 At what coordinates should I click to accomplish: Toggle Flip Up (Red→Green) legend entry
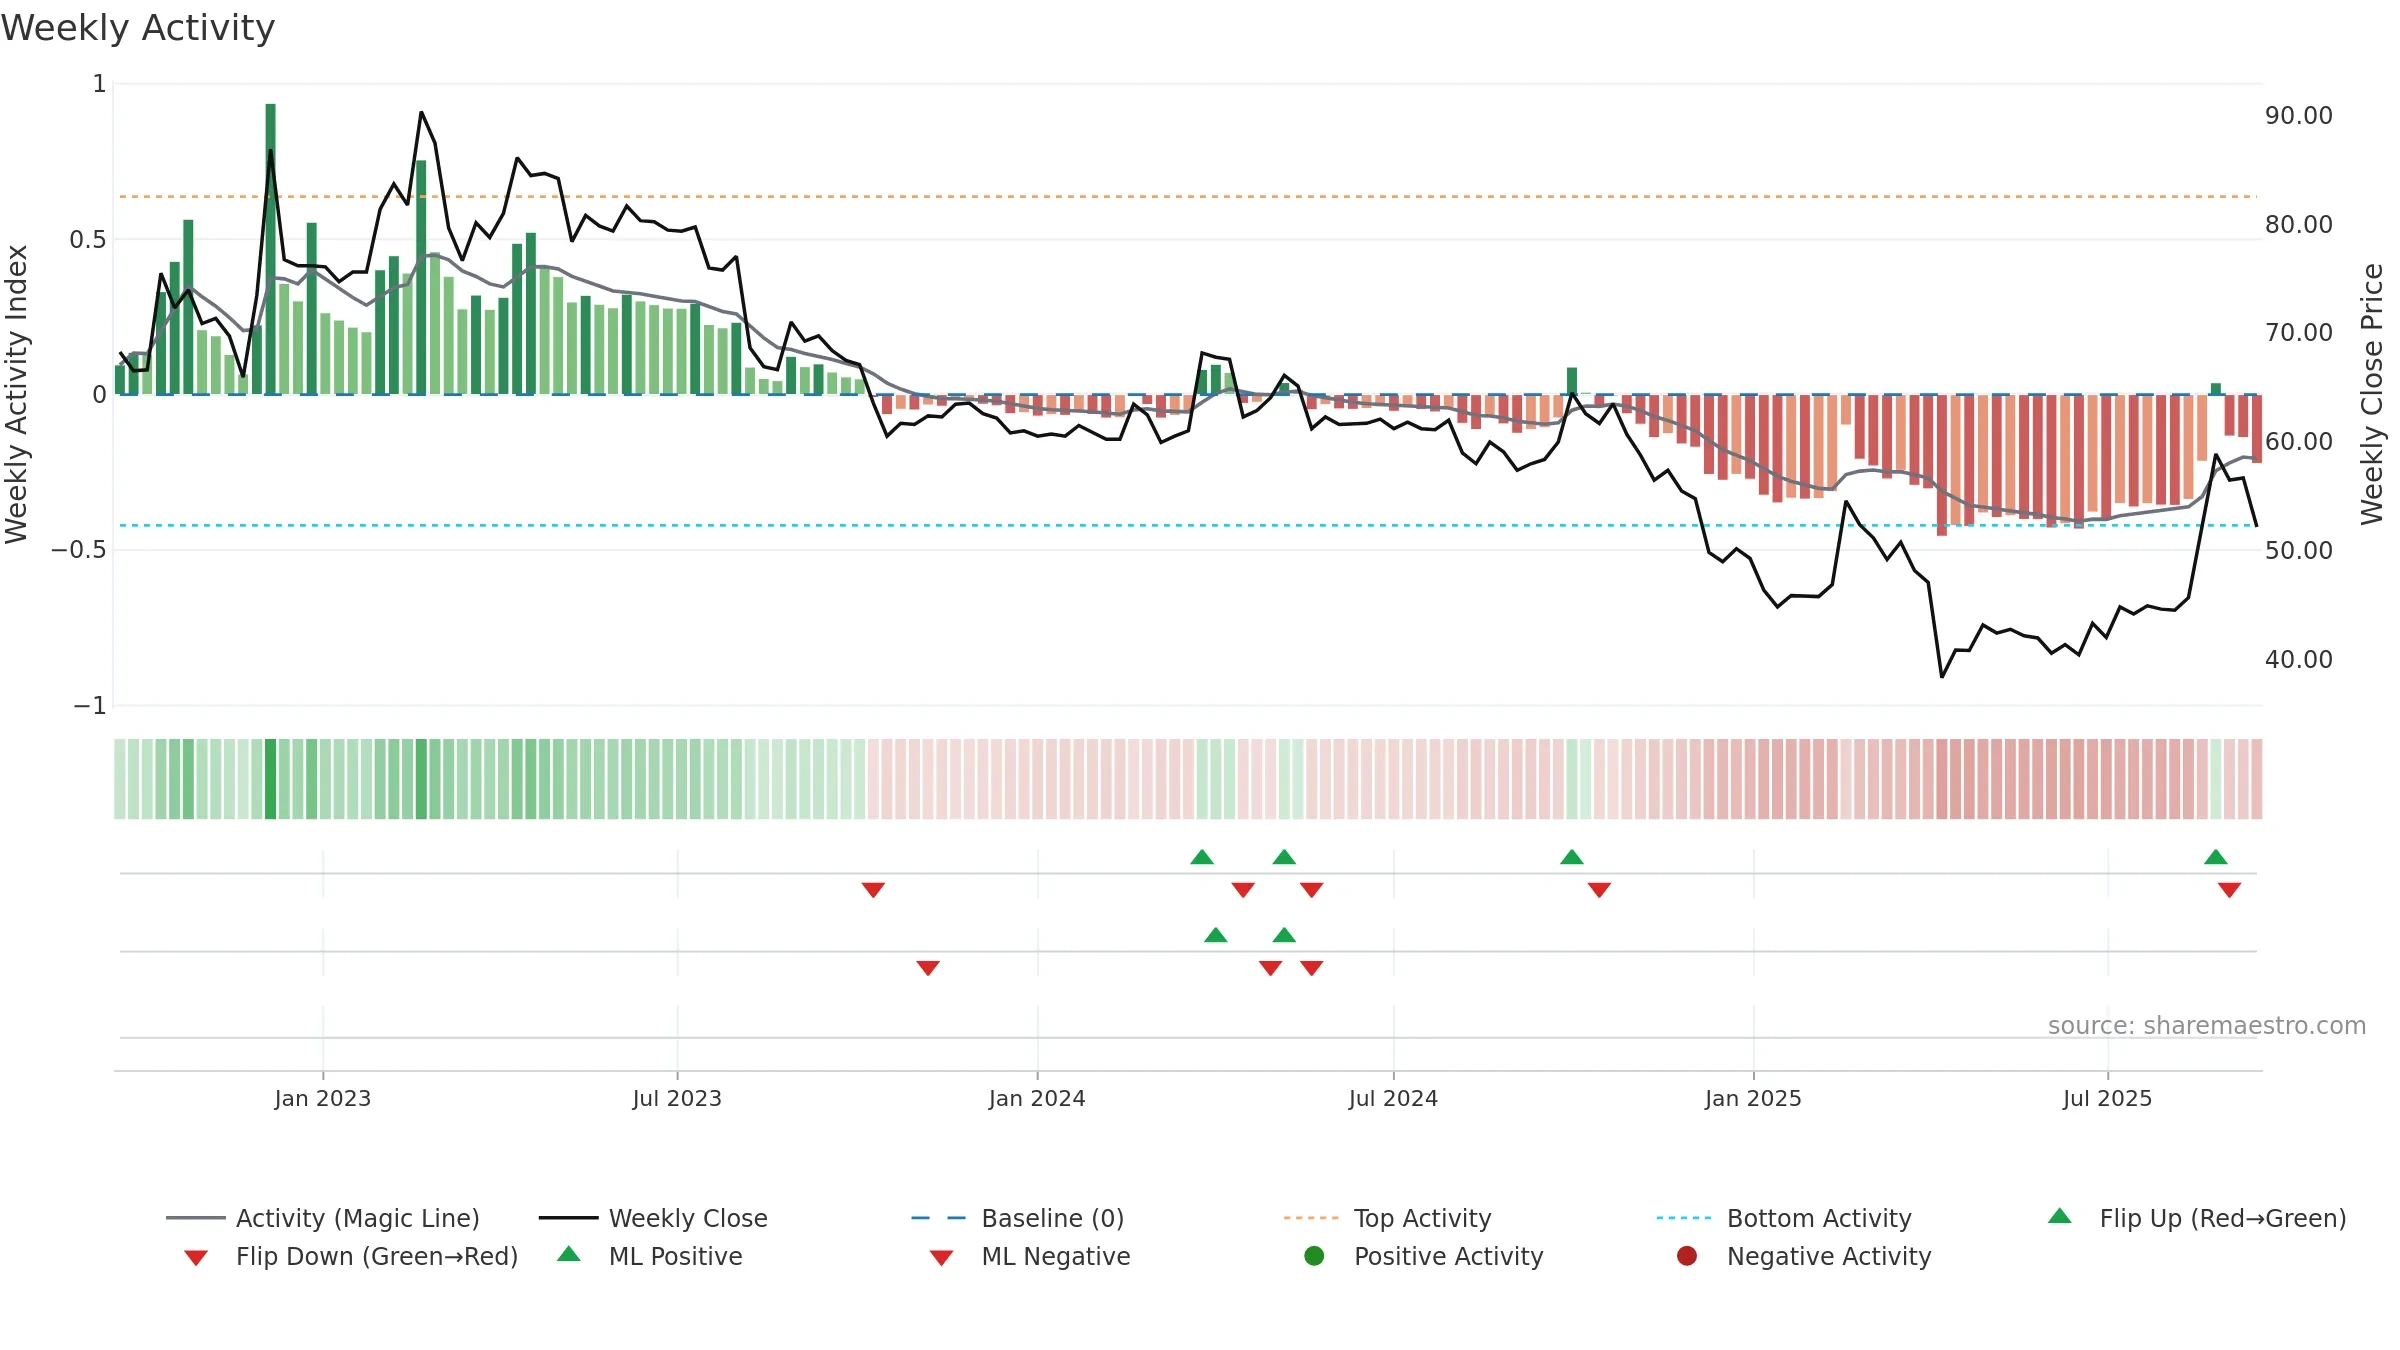(x=2196, y=1218)
